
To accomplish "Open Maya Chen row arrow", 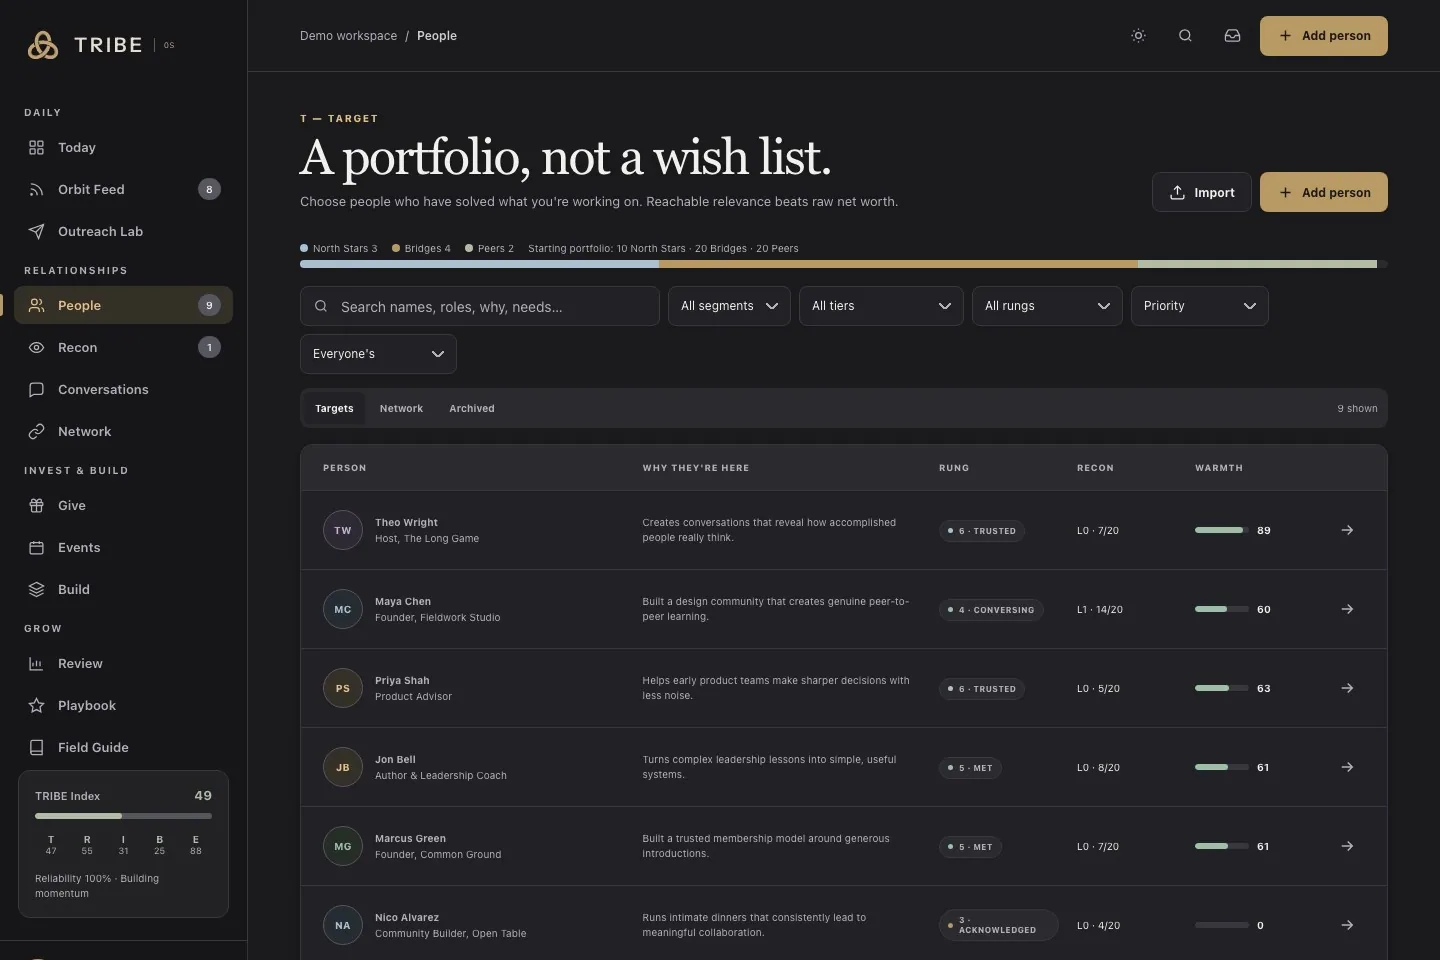I will [x=1347, y=609].
